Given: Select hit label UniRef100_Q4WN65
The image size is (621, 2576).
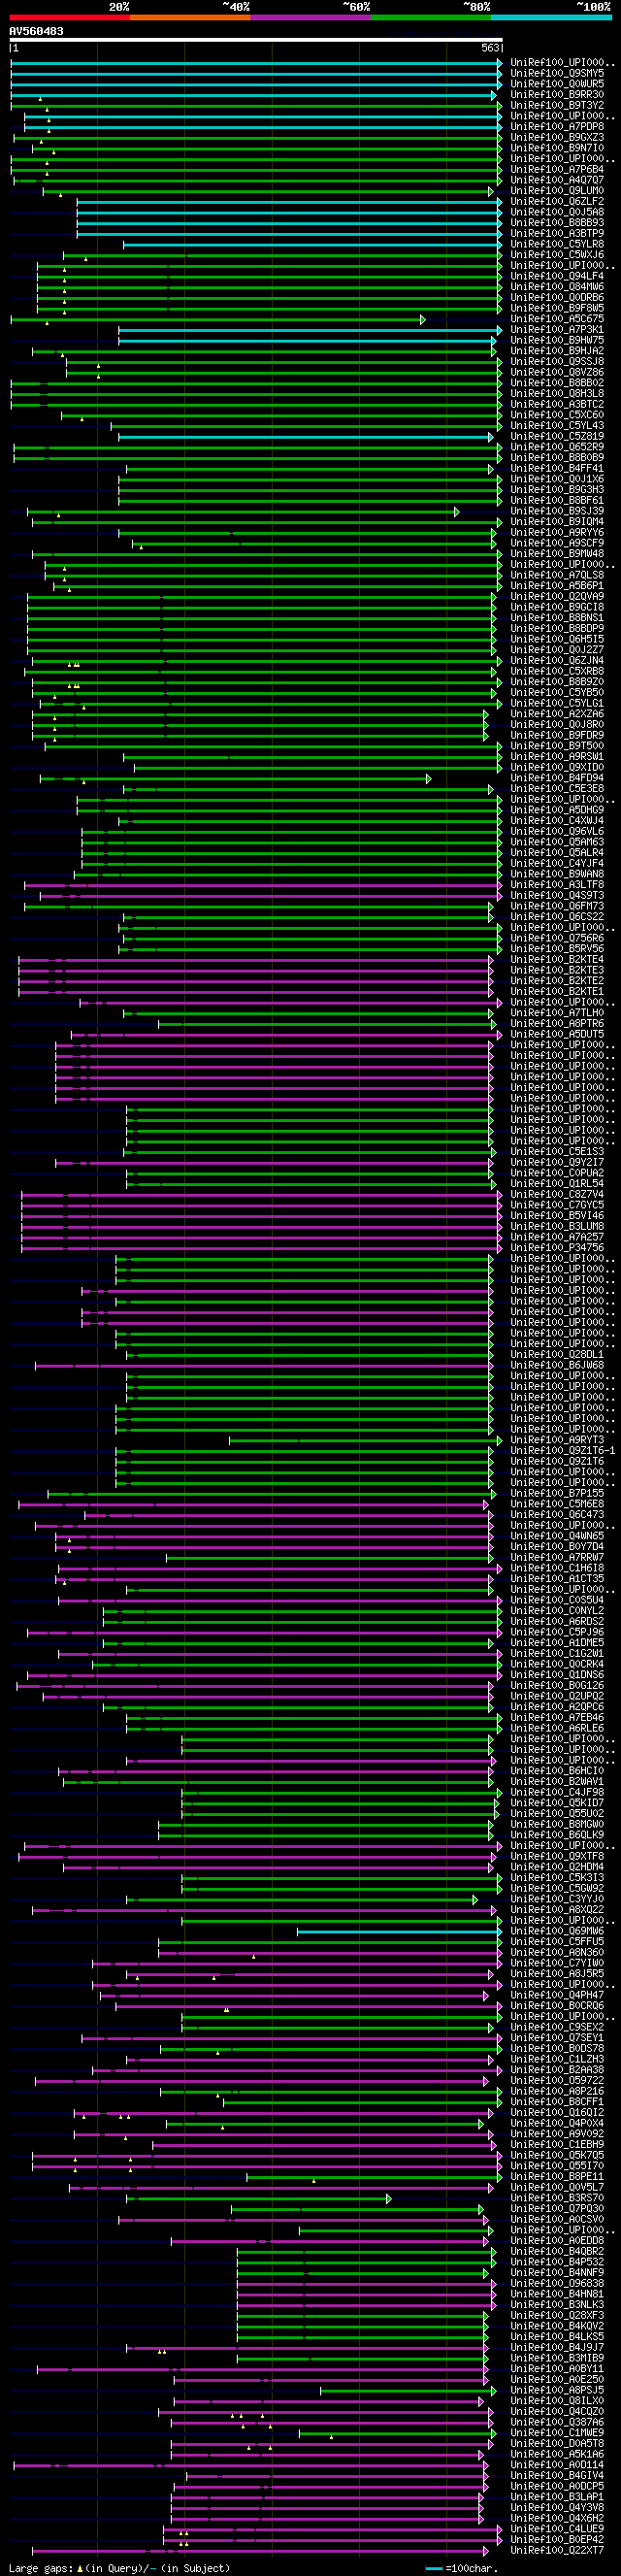Looking at the screenshot, I should pos(557,1536).
